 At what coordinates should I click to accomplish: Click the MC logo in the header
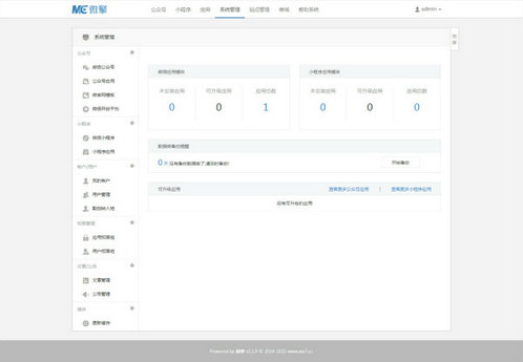tap(89, 9)
